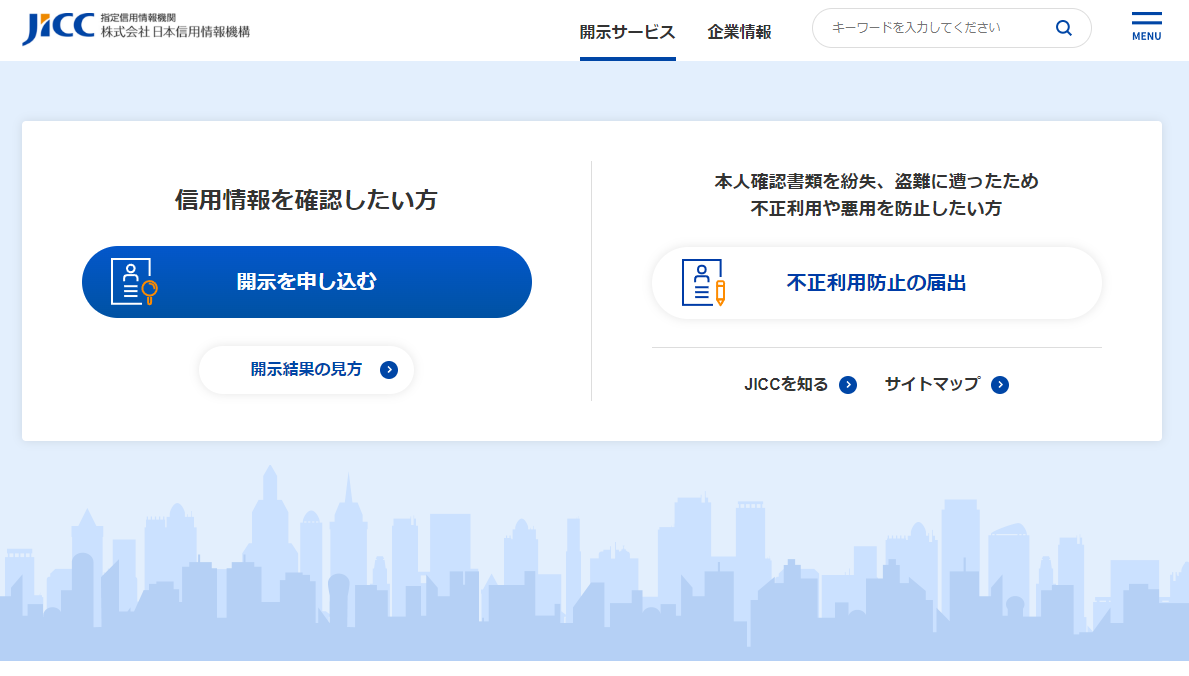
Task: Click the circular arrow icon next to JICCを知る
Action: [x=847, y=385]
